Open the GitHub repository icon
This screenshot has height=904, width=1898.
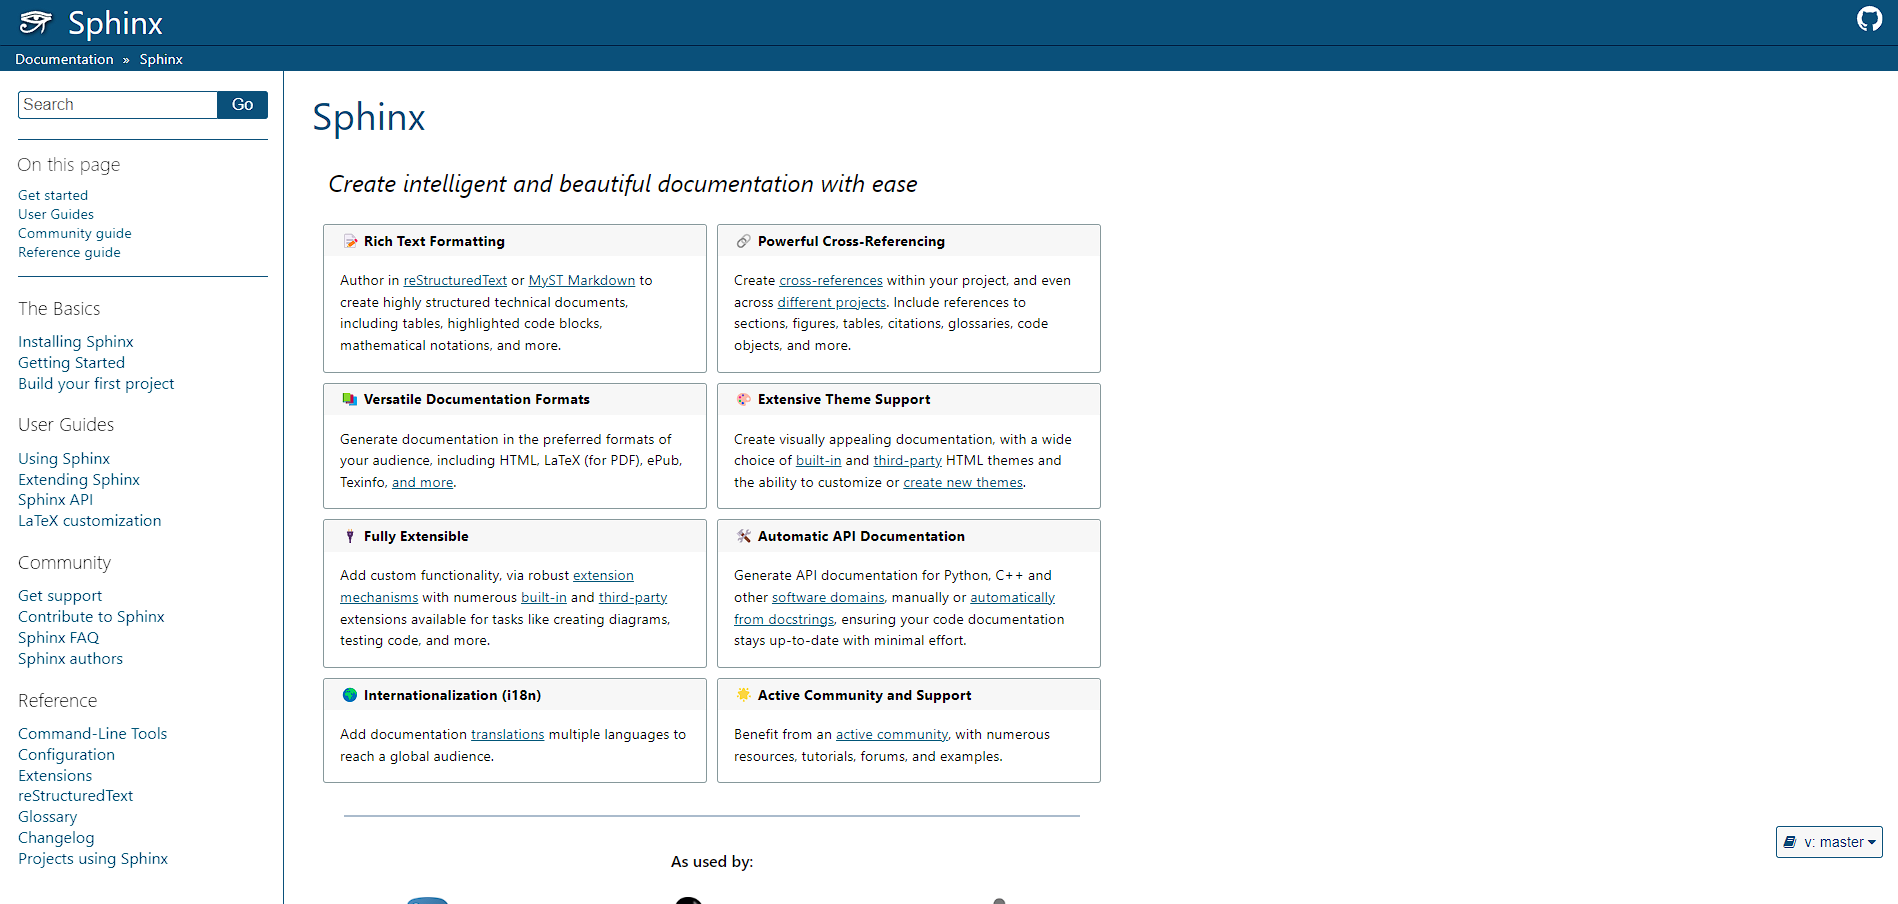(x=1869, y=19)
